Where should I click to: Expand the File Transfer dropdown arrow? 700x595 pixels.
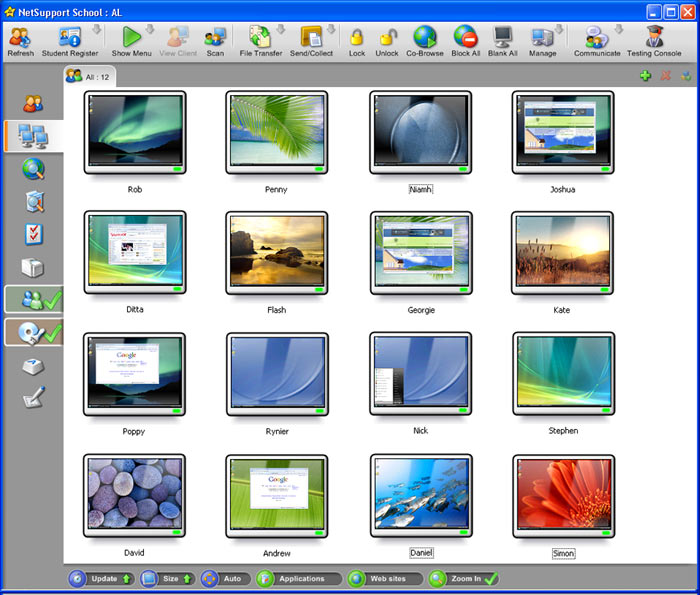(x=280, y=30)
